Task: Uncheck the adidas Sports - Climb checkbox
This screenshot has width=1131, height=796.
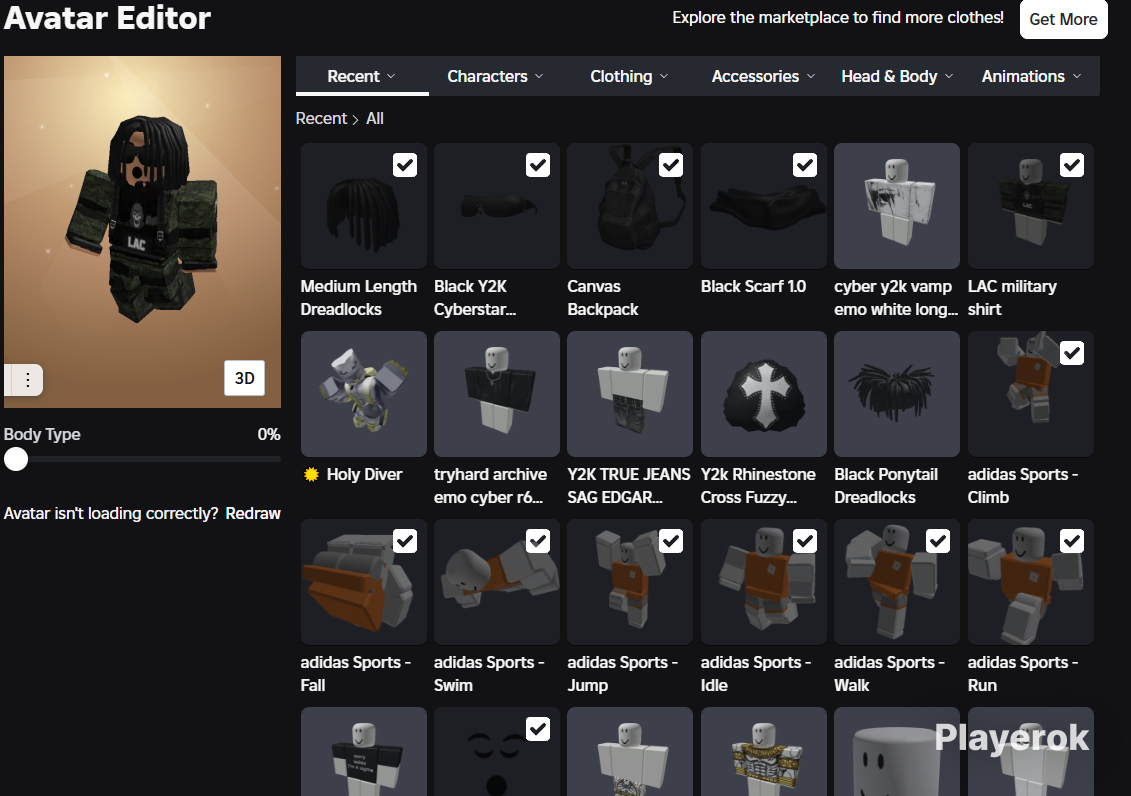Action: click(1072, 353)
